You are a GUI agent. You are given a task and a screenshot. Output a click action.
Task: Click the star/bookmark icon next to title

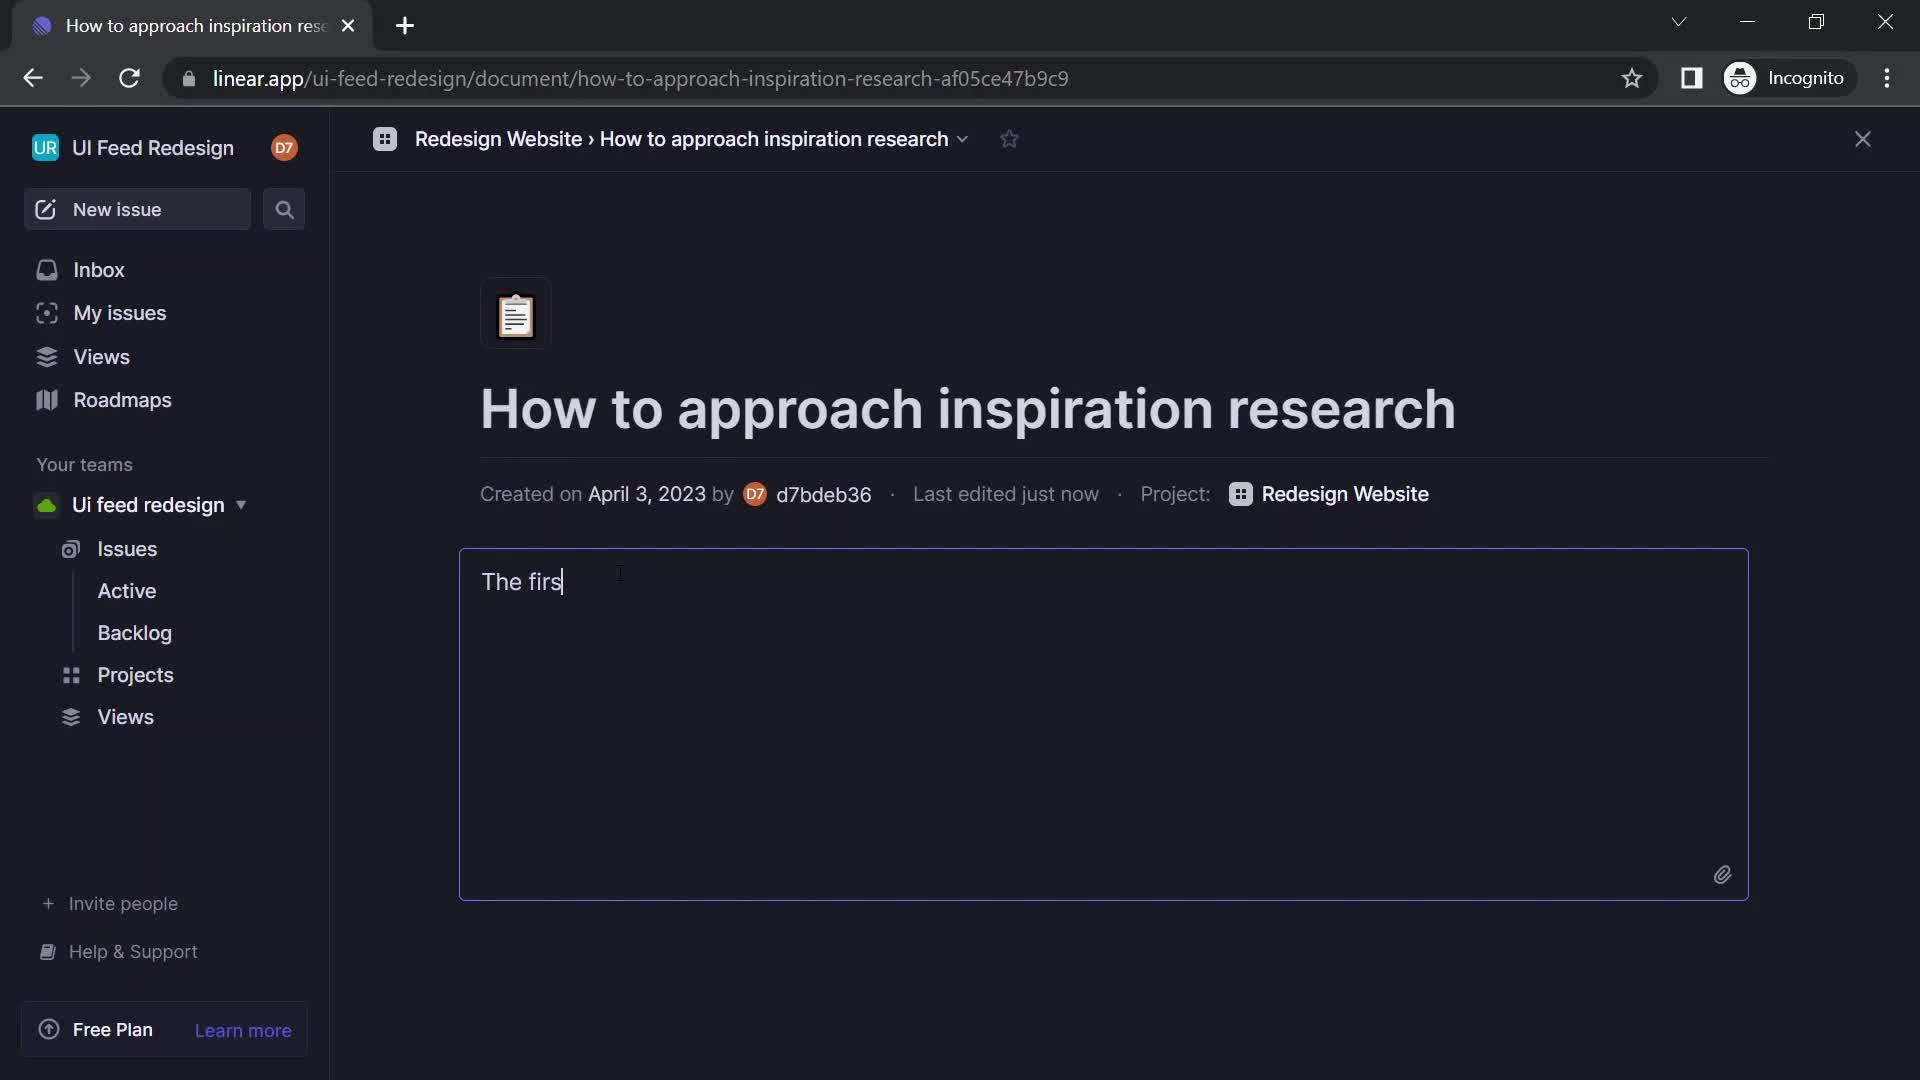[x=1010, y=138]
